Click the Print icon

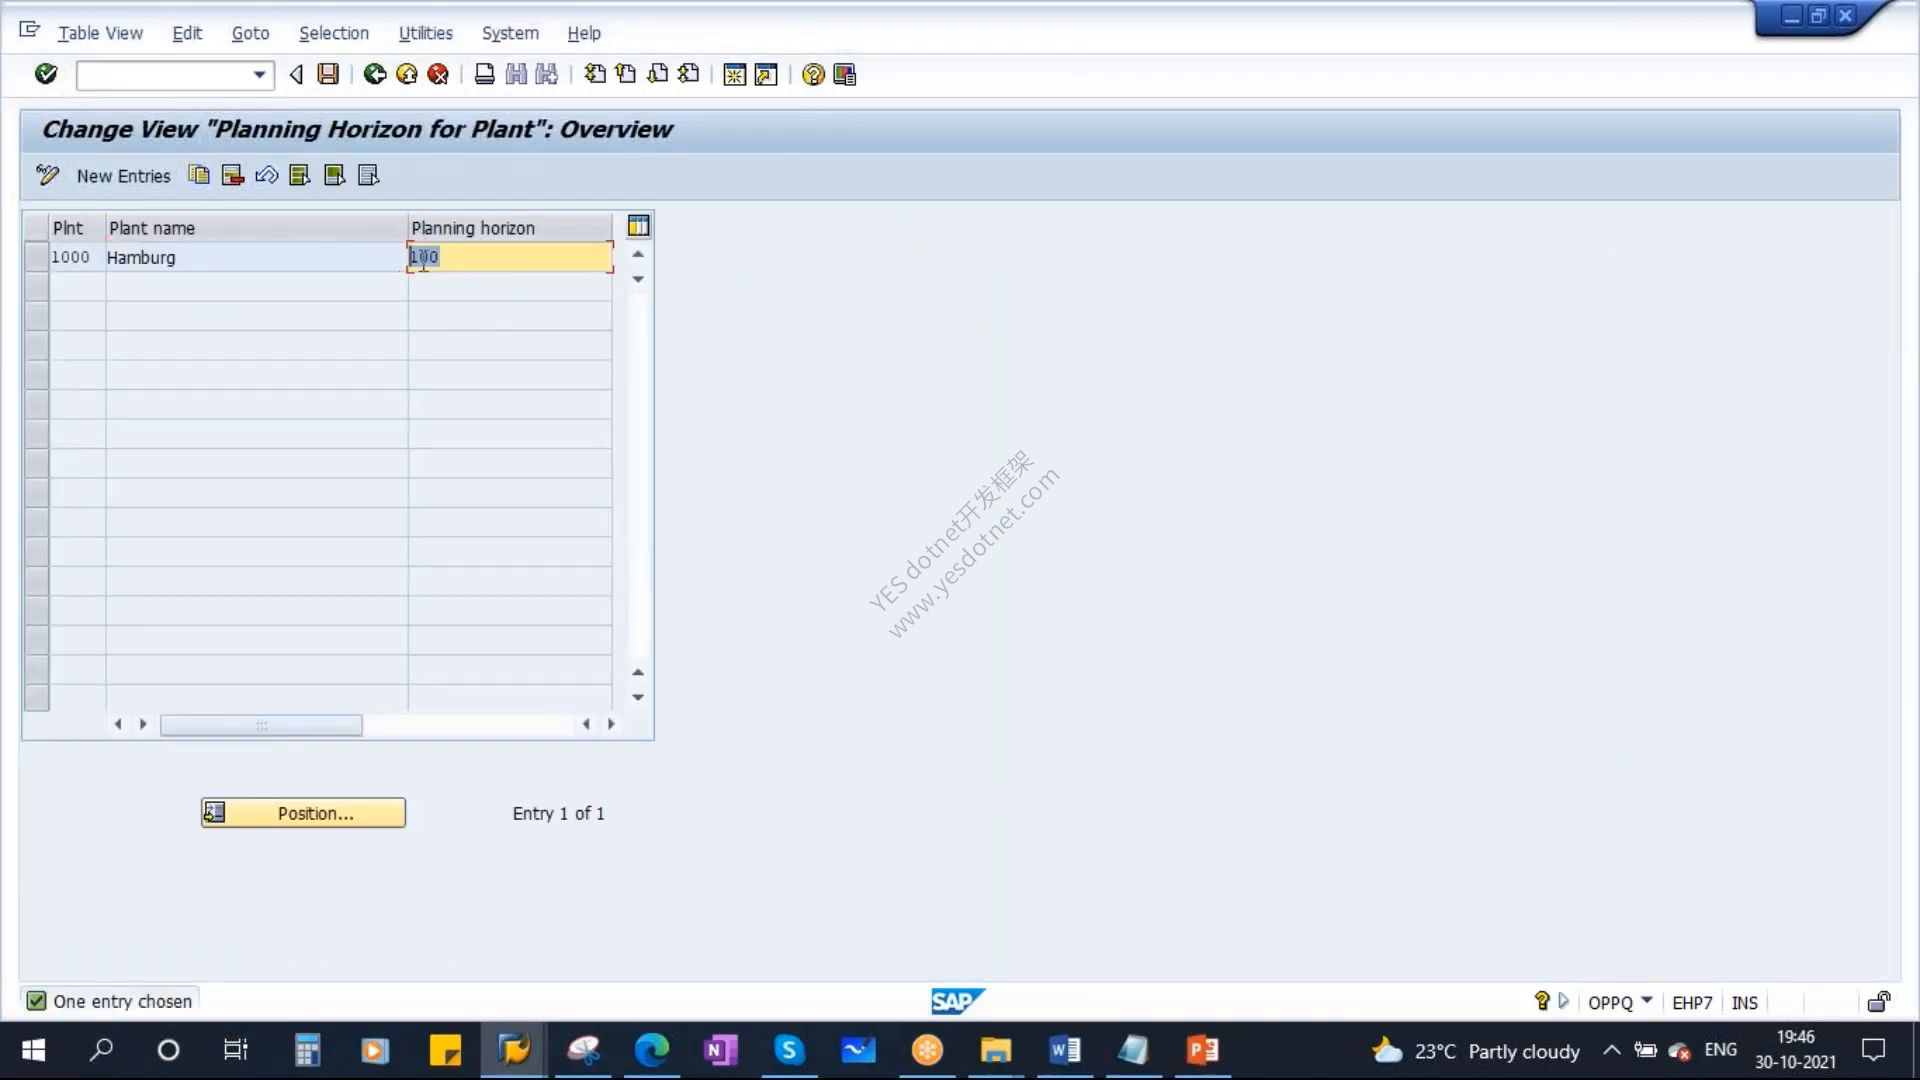click(x=485, y=74)
